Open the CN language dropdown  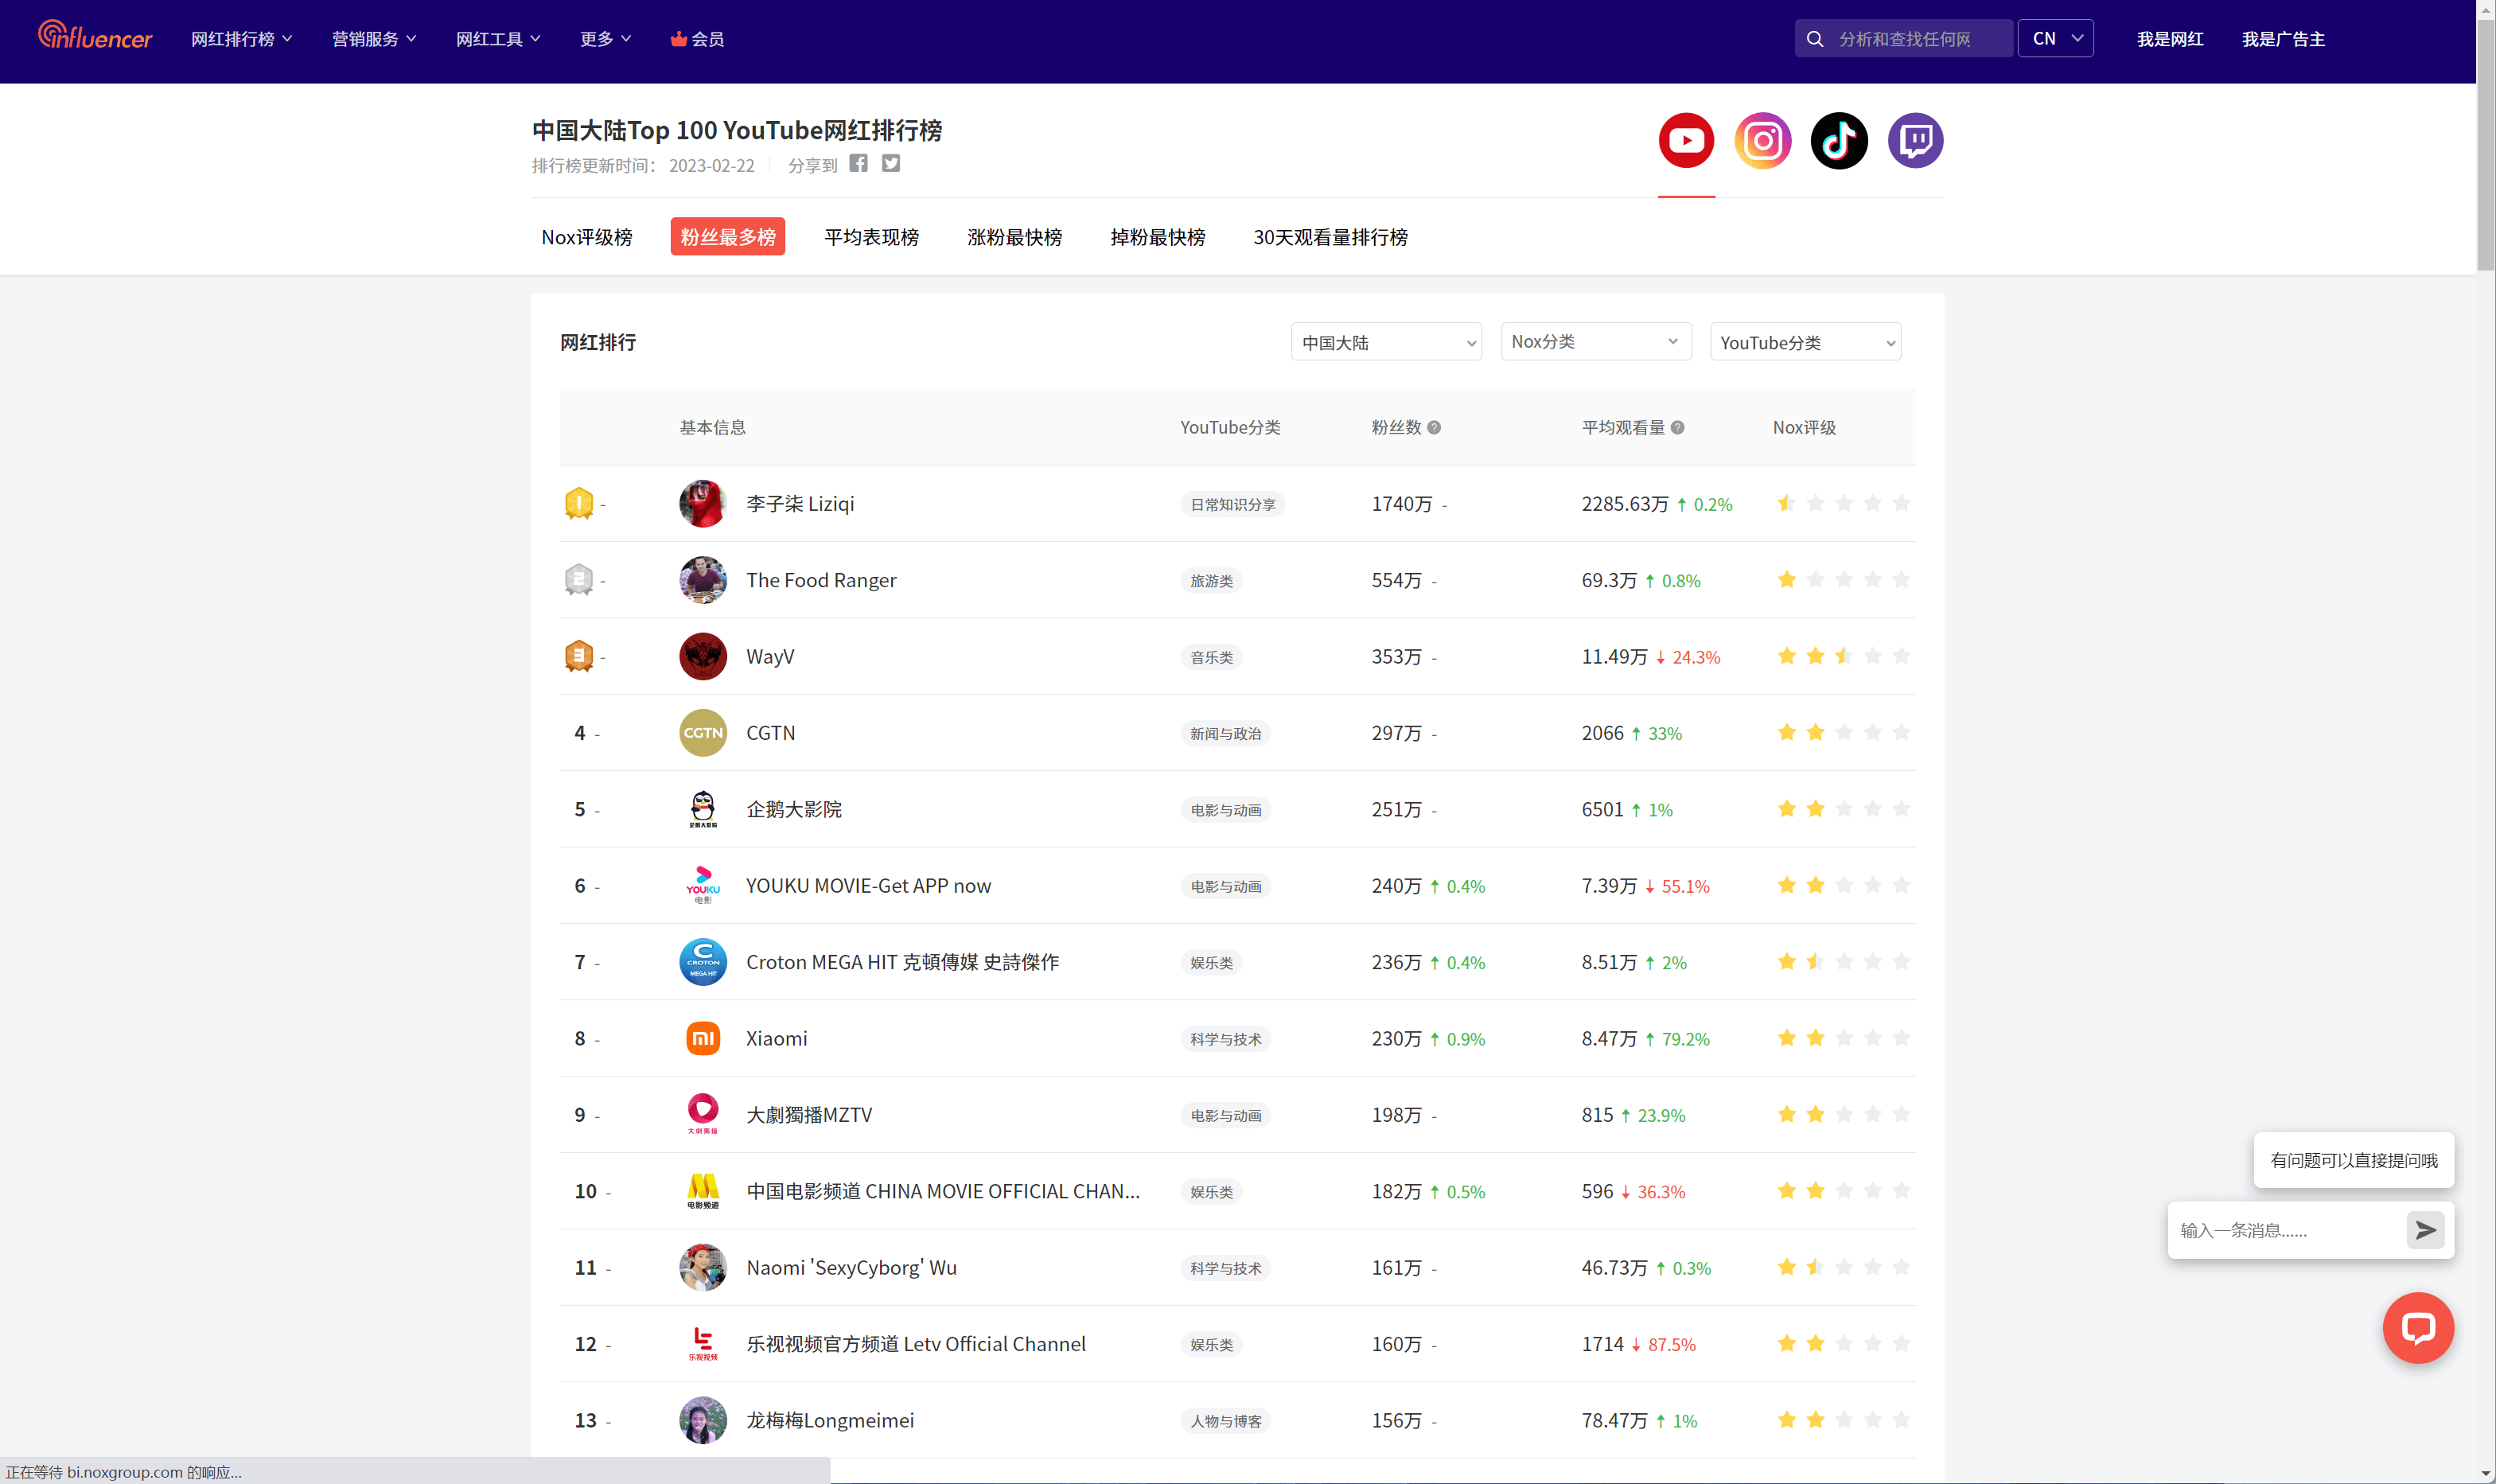coord(2056,37)
